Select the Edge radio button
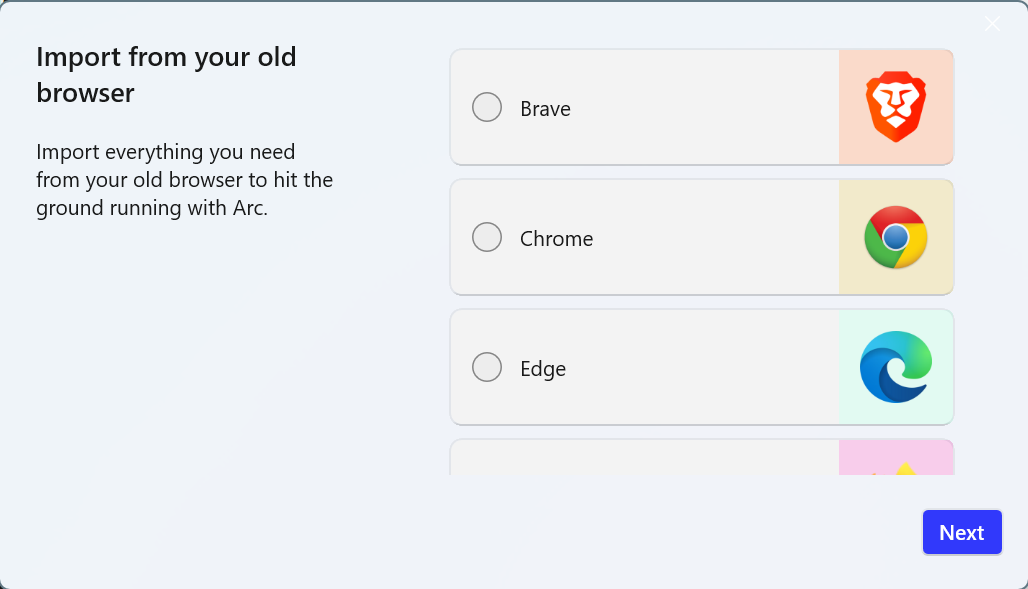 487,367
